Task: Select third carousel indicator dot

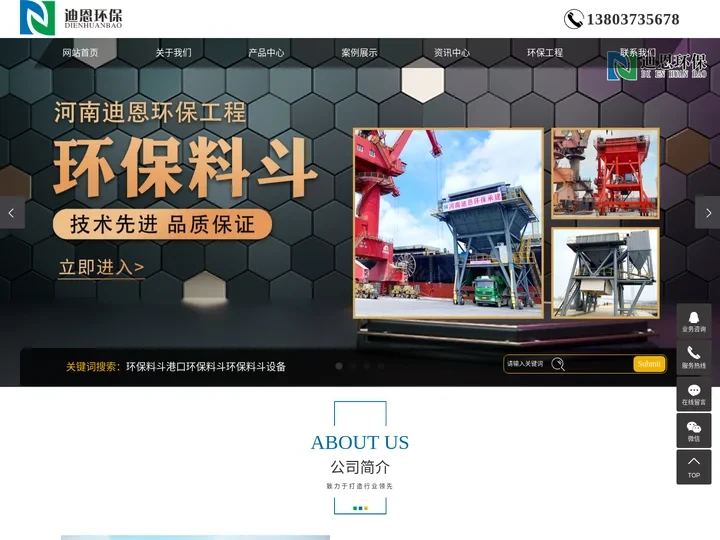Action: pos(367,366)
